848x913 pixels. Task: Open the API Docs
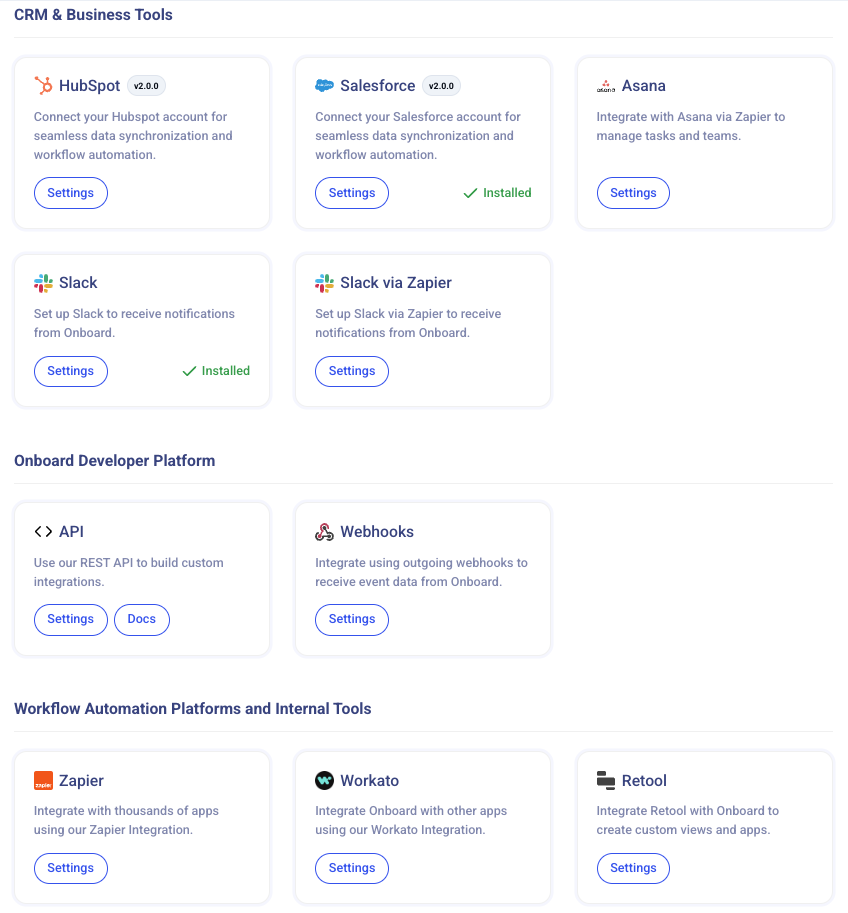[142, 619]
